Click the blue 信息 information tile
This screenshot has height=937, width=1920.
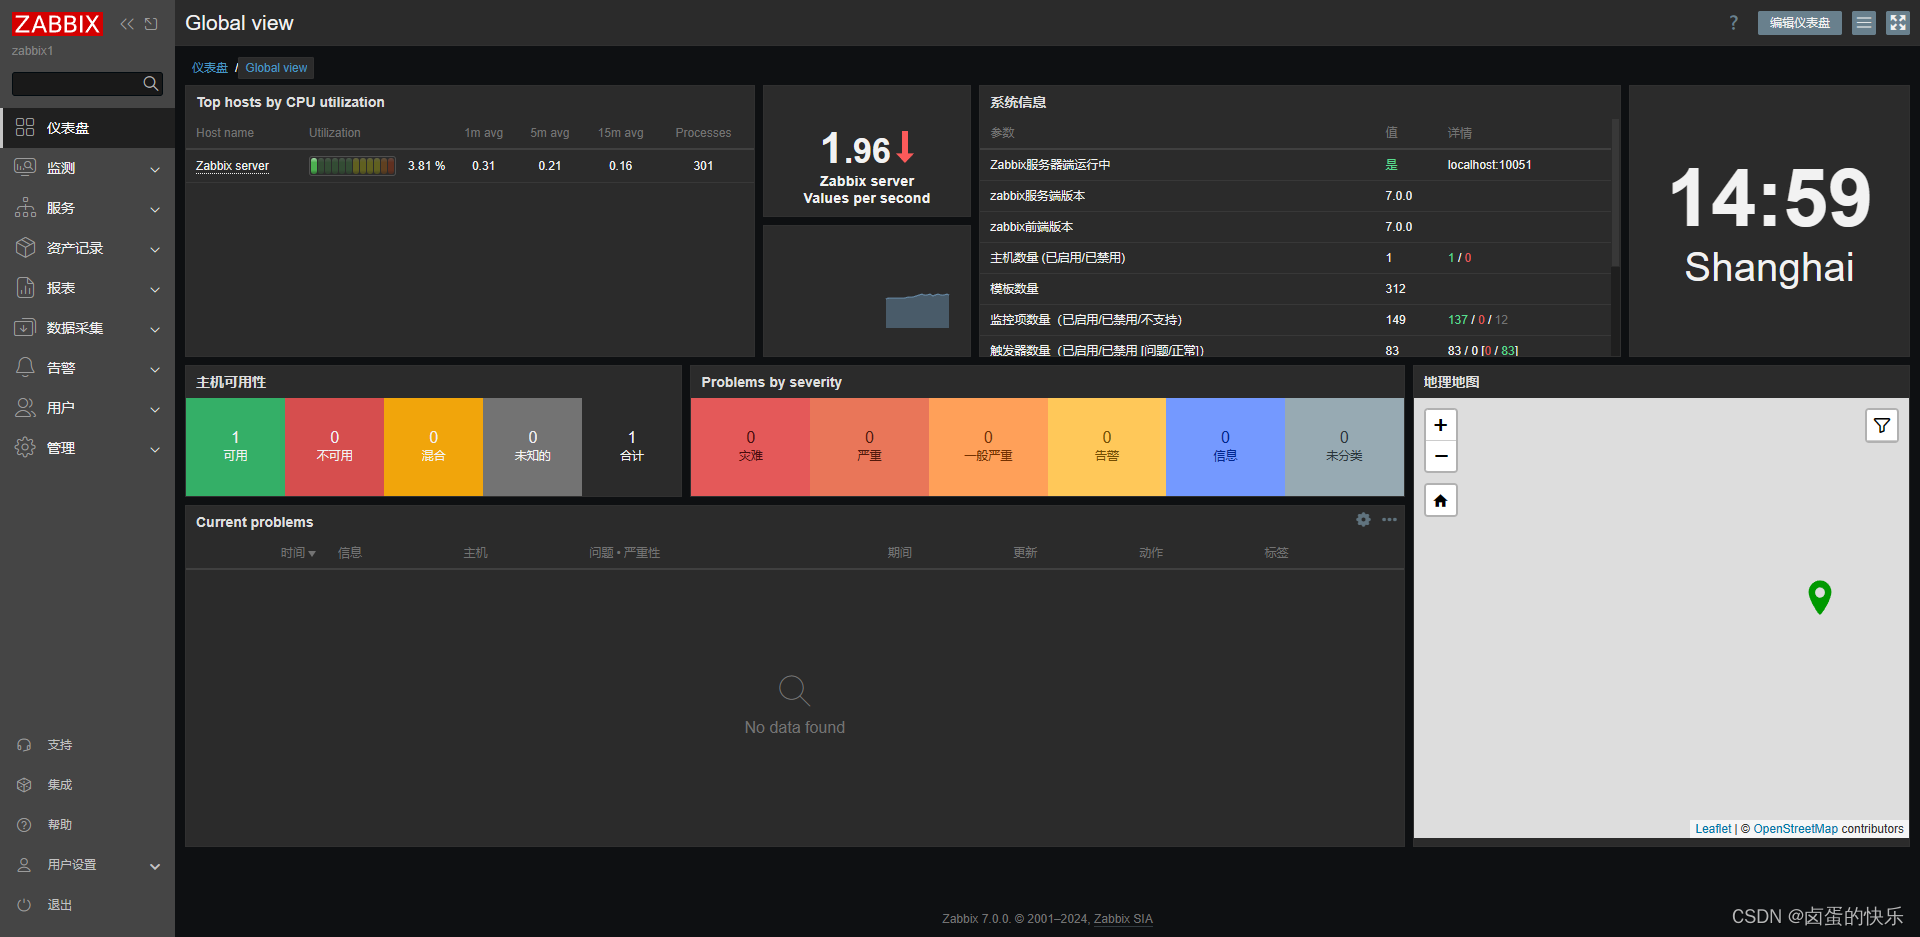(1225, 447)
